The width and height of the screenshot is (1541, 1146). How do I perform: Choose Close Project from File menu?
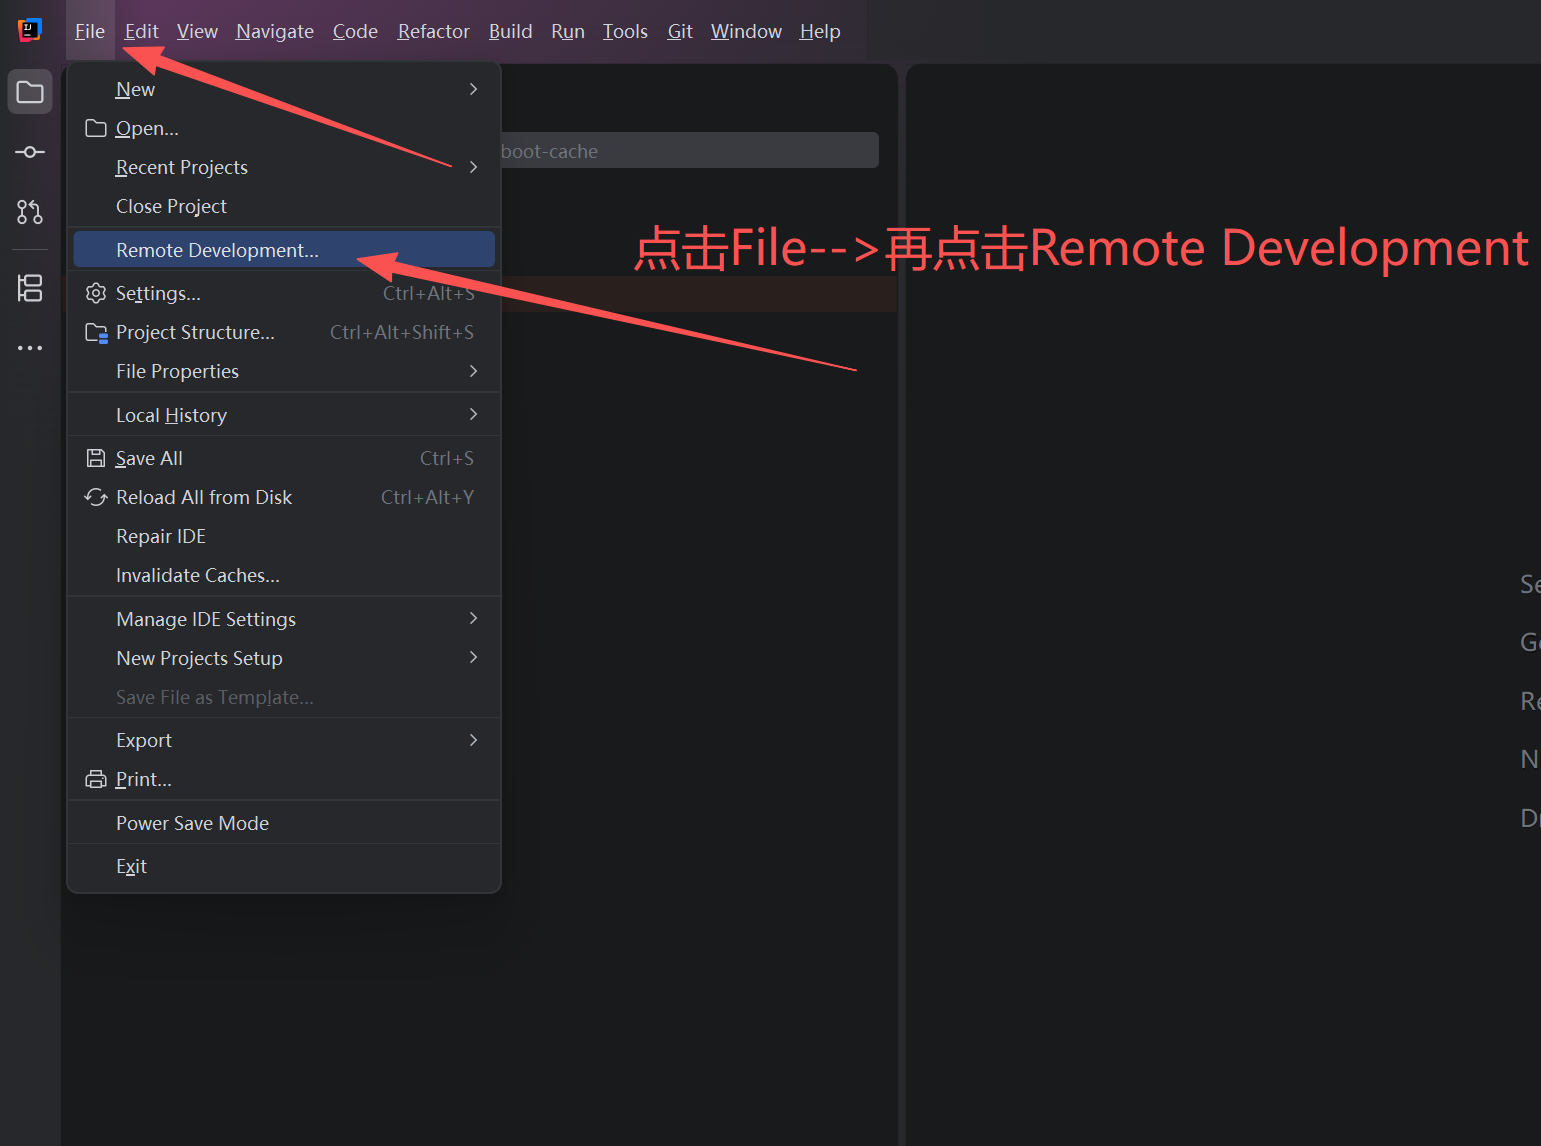click(x=284, y=206)
